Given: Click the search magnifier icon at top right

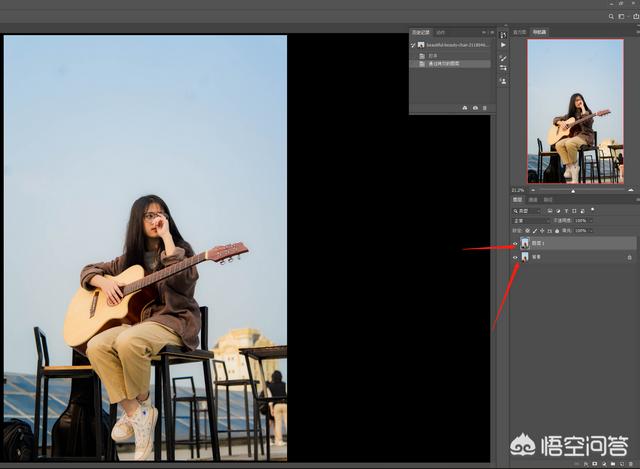Looking at the screenshot, I should (x=611, y=17).
